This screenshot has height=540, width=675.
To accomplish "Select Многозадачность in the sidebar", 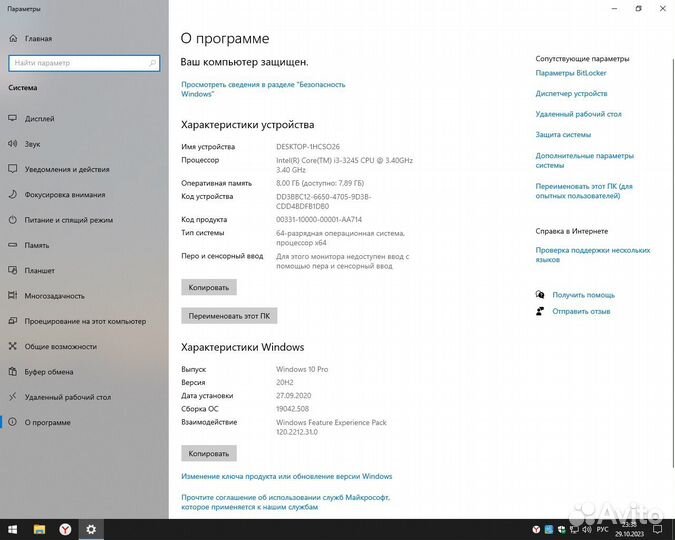I will (x=55, y=296).
